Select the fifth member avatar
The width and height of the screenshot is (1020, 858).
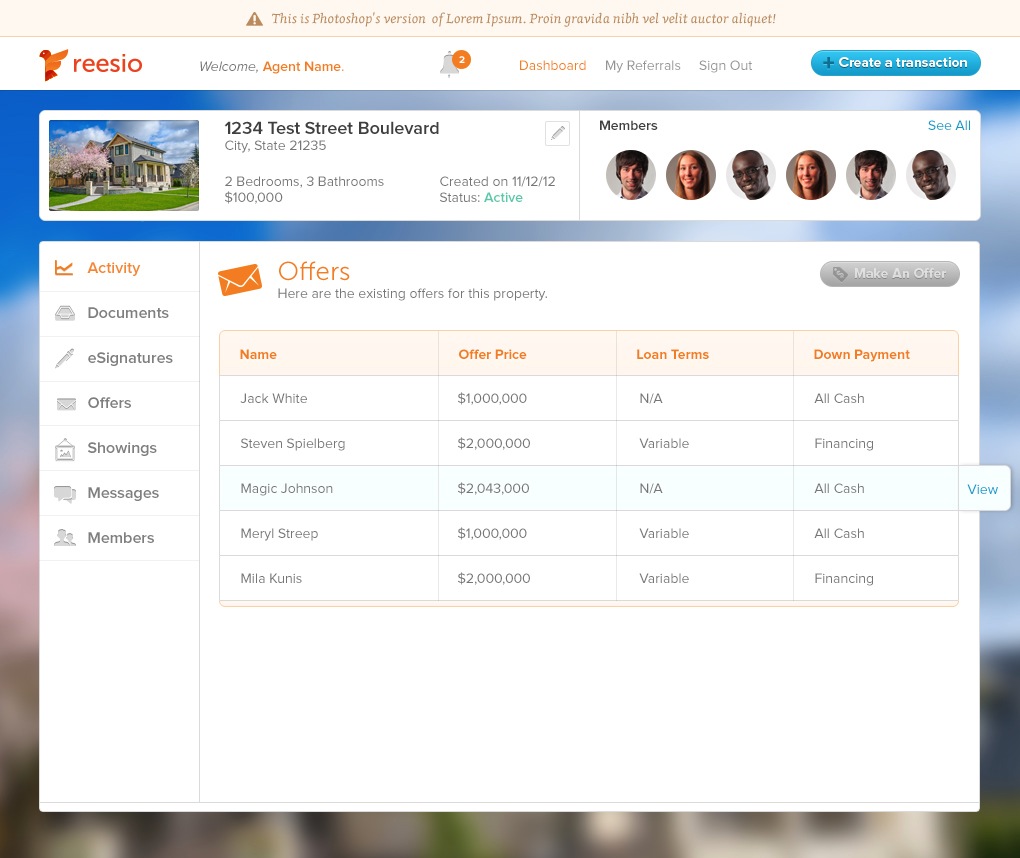[x=870, y=174]
